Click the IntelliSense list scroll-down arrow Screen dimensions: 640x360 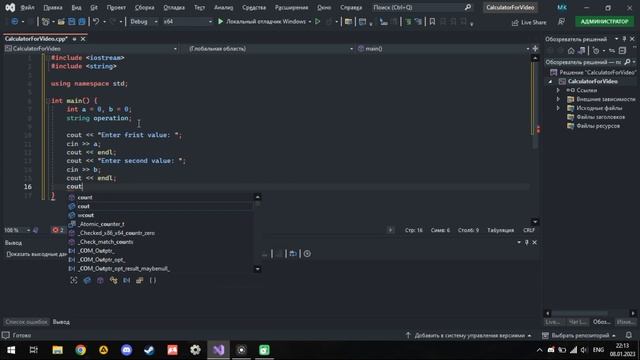point(258,269)
